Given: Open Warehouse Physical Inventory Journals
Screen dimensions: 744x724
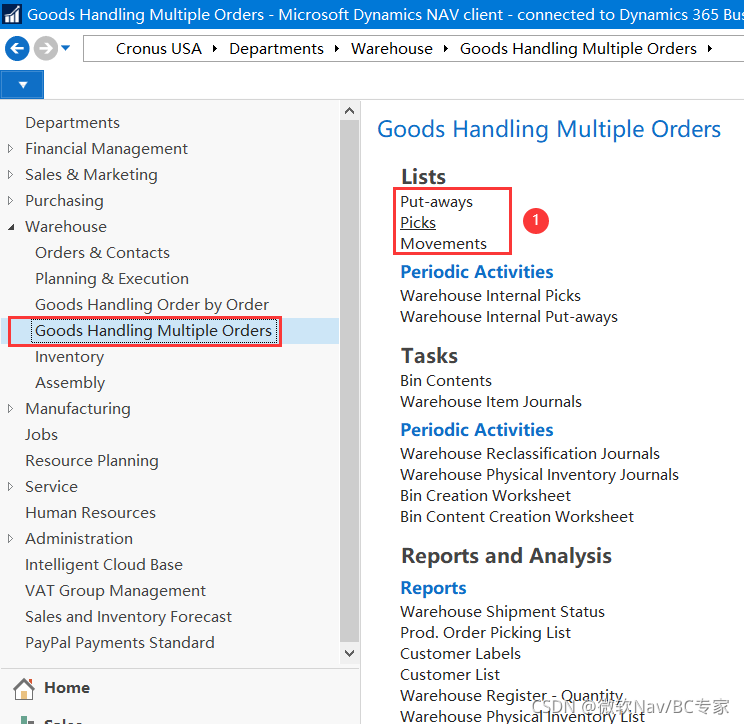Looking at the screenshot, I should point(539,474).
